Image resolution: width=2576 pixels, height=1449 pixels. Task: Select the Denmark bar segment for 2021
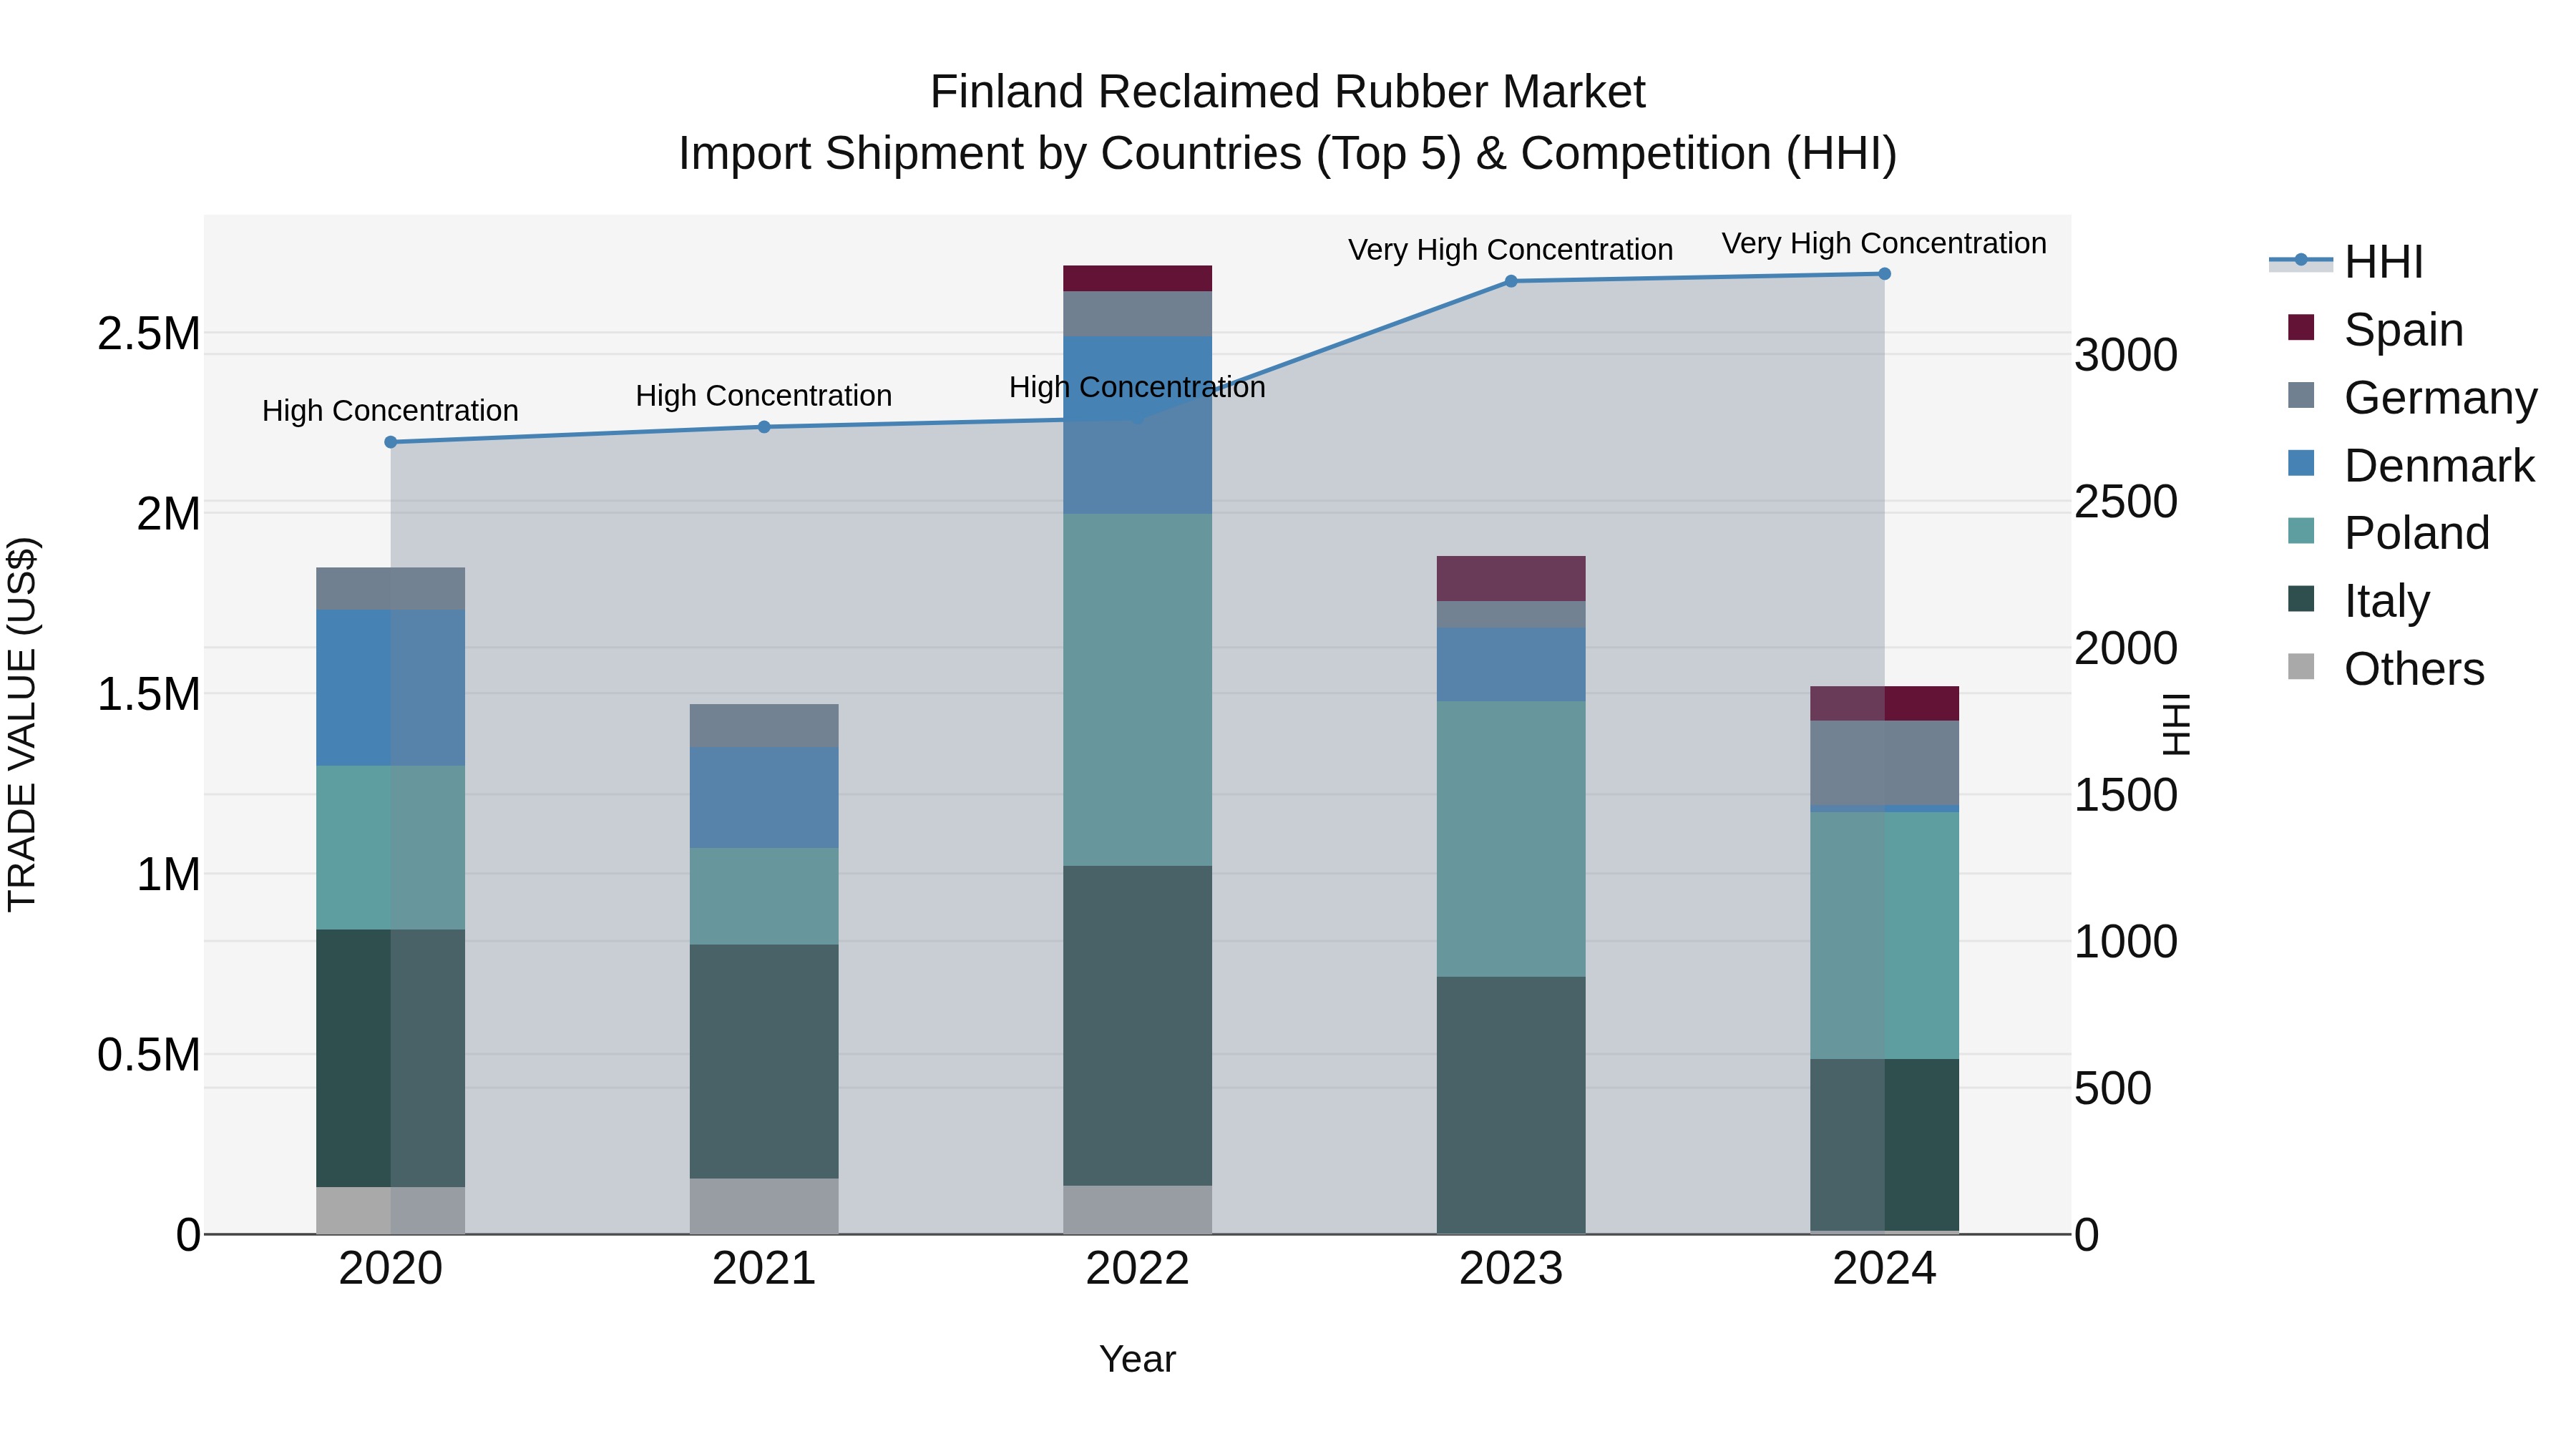764,798
